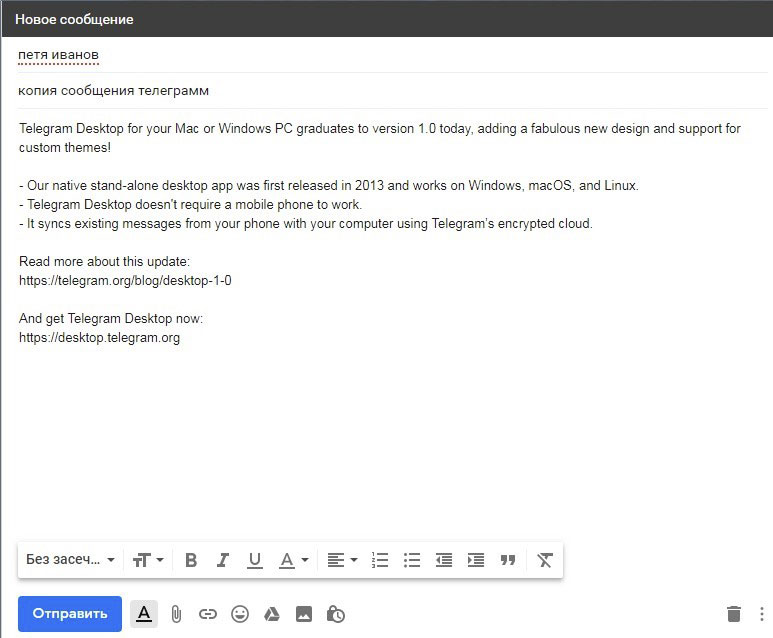Click the https://telegram.org/blog/desktop-1-0 text

coord(125,281)
